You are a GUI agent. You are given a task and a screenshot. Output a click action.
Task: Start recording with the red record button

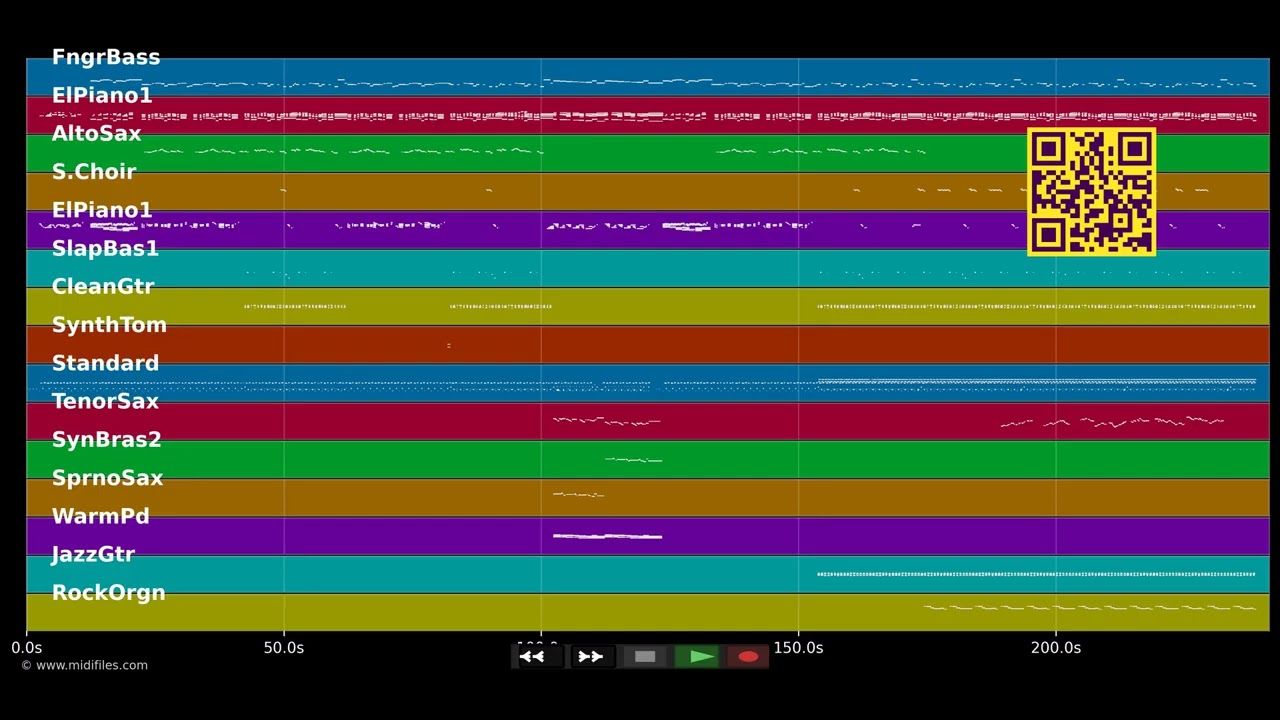point(747,657)
